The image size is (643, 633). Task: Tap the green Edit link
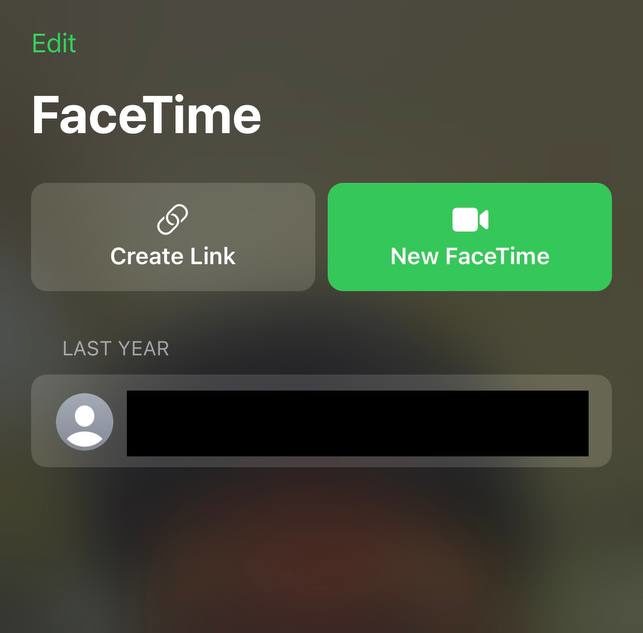[54, 43]
